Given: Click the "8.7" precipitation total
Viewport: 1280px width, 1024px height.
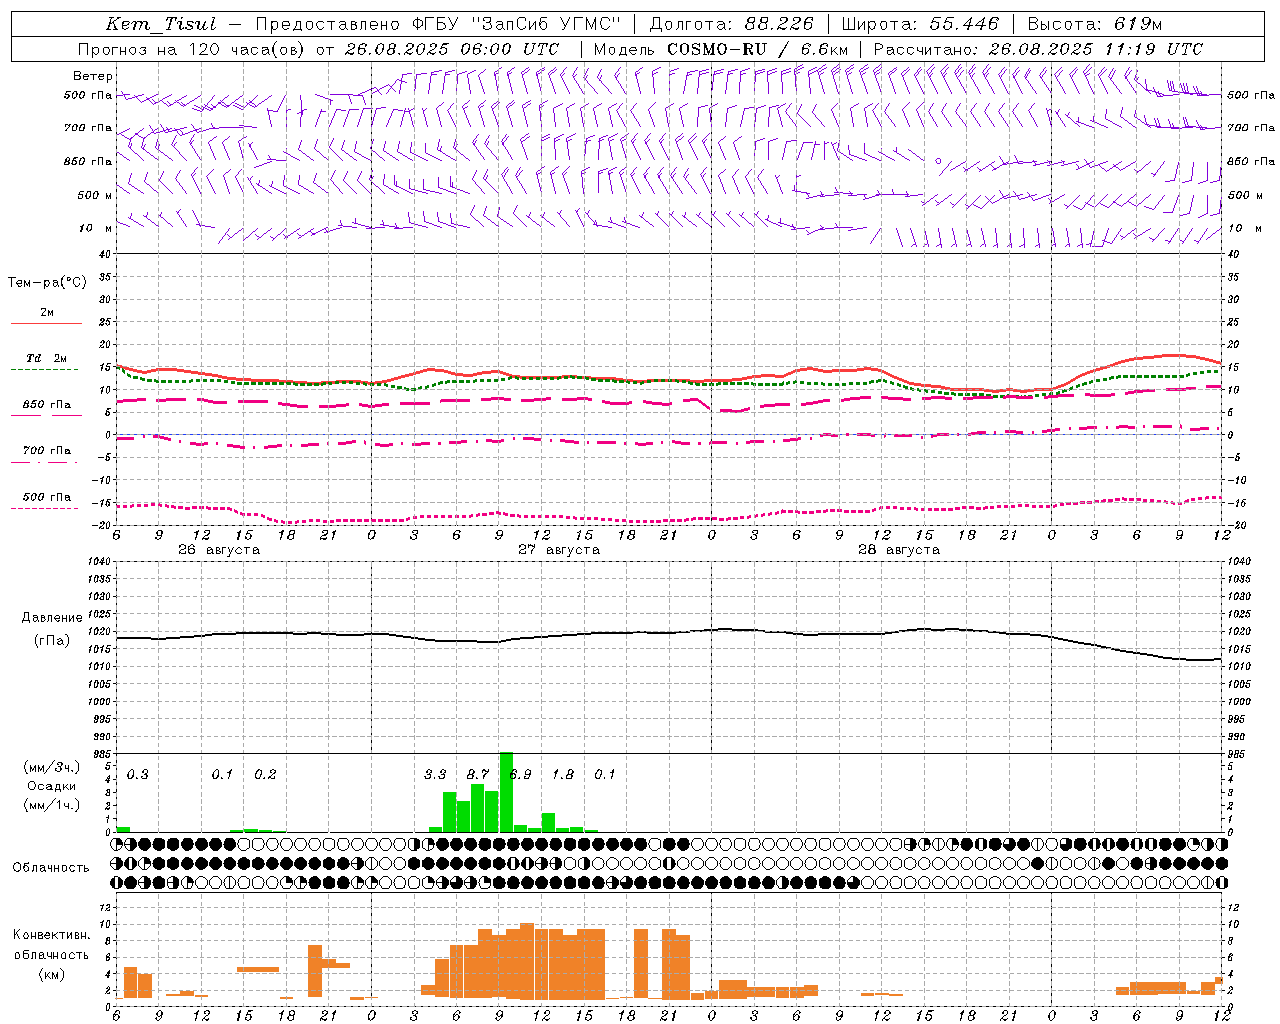Looking at the screenshot, I should coord(478,775).
